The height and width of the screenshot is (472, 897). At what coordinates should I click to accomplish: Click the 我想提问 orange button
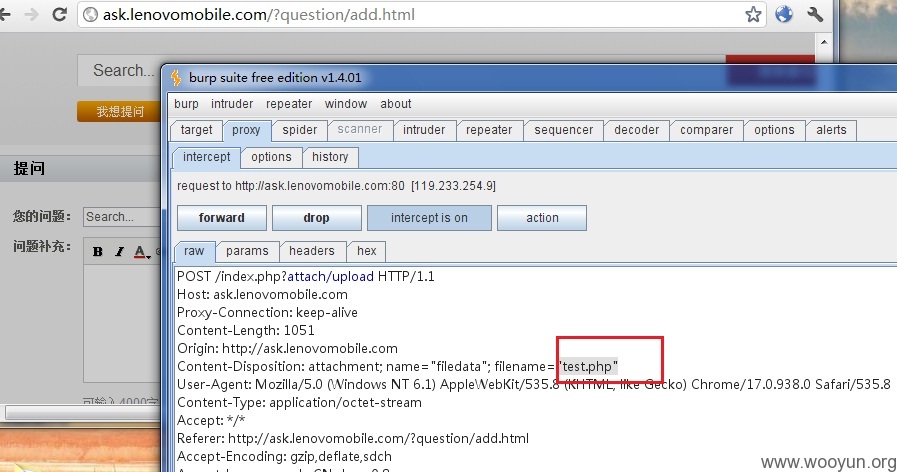coord(119,112)
